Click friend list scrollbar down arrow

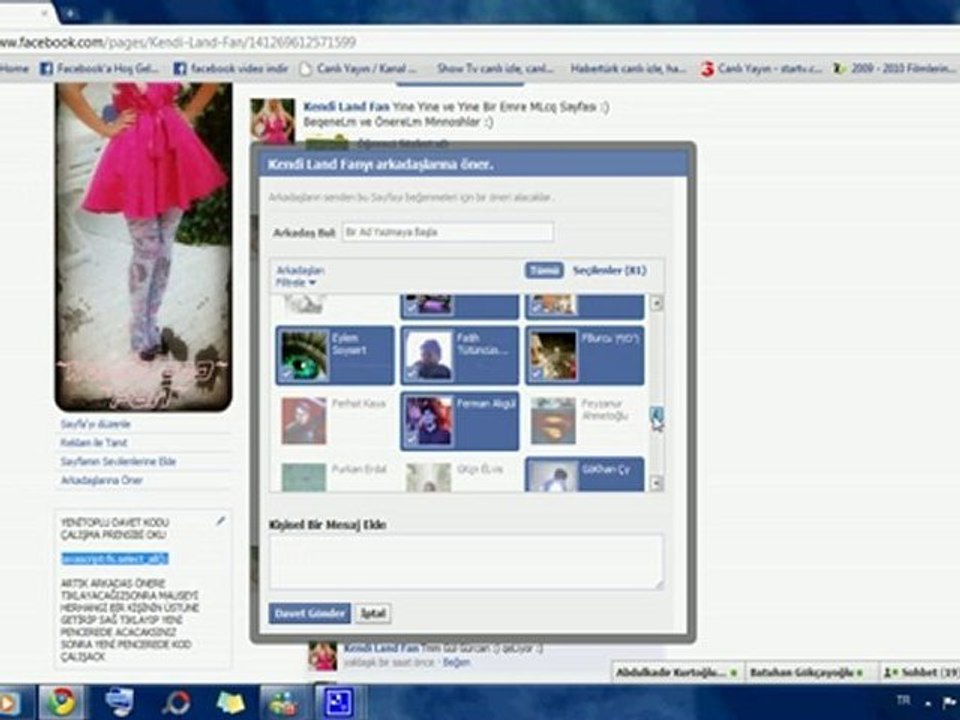click(x=656, y=484)
